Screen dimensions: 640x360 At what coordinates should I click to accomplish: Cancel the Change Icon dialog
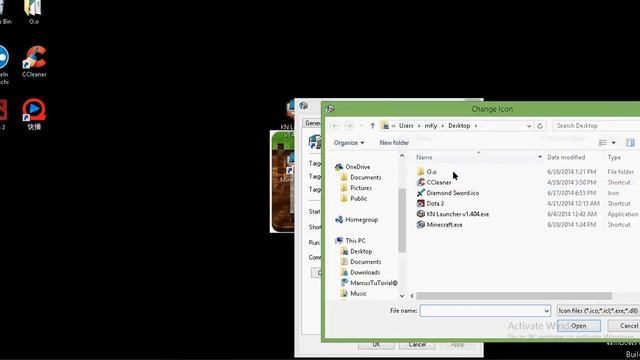(x=624, y=325)
